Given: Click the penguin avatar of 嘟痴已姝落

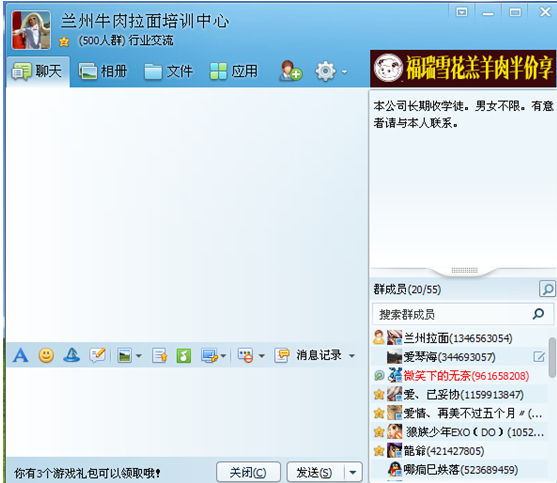Looking at the screenshot, I should tap(394, 470).
